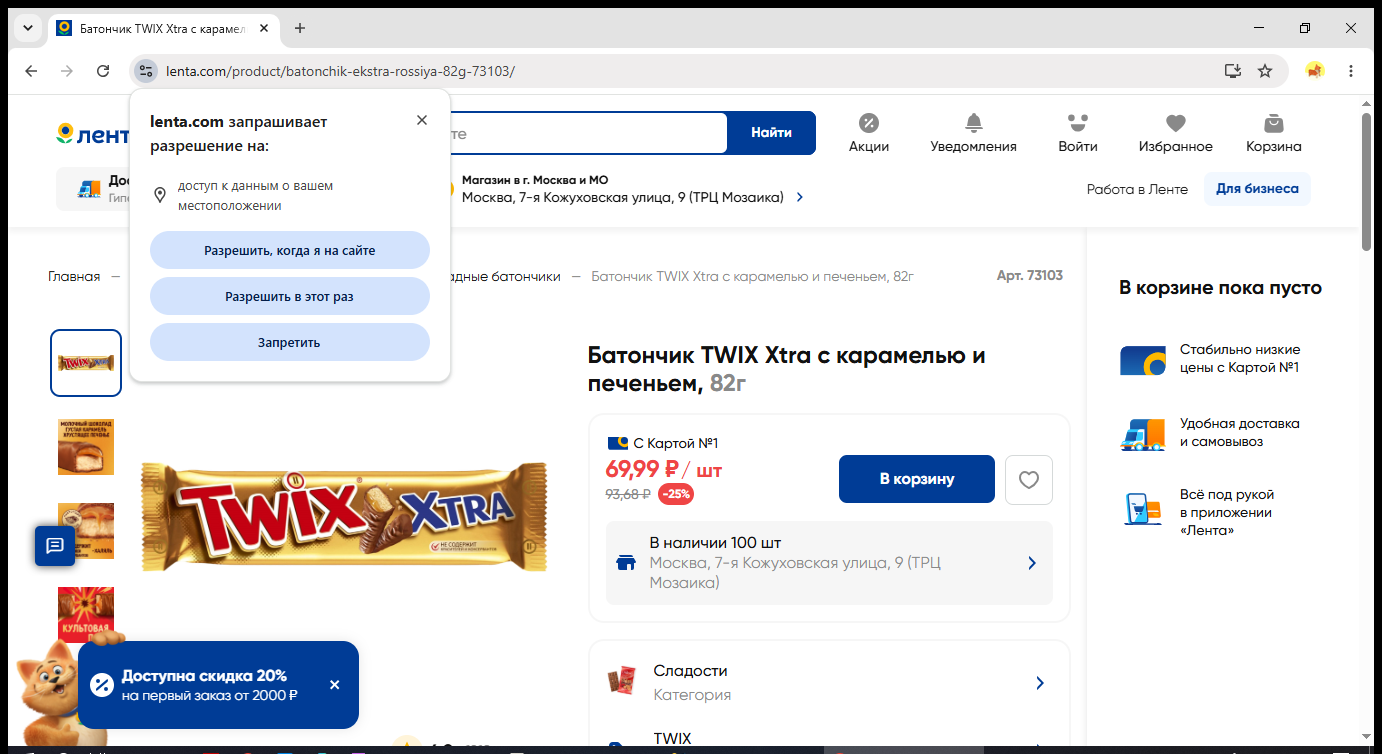1382x754 pixels.
Task: Click the location pin icon in the permission popup
Action: coord(159,195)
